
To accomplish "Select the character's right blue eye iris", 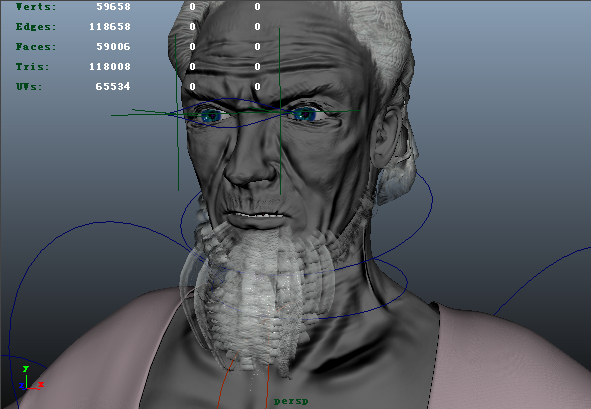I will (x=211, y=116).
